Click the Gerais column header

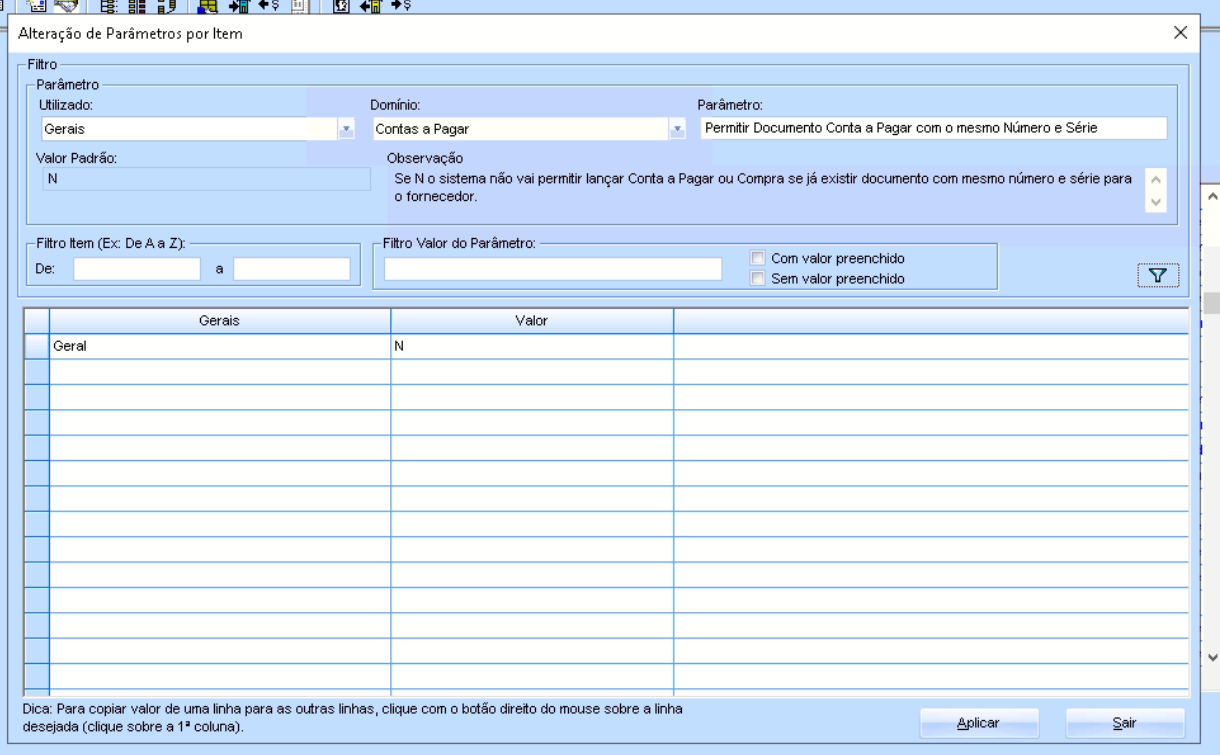coord(219,320)
